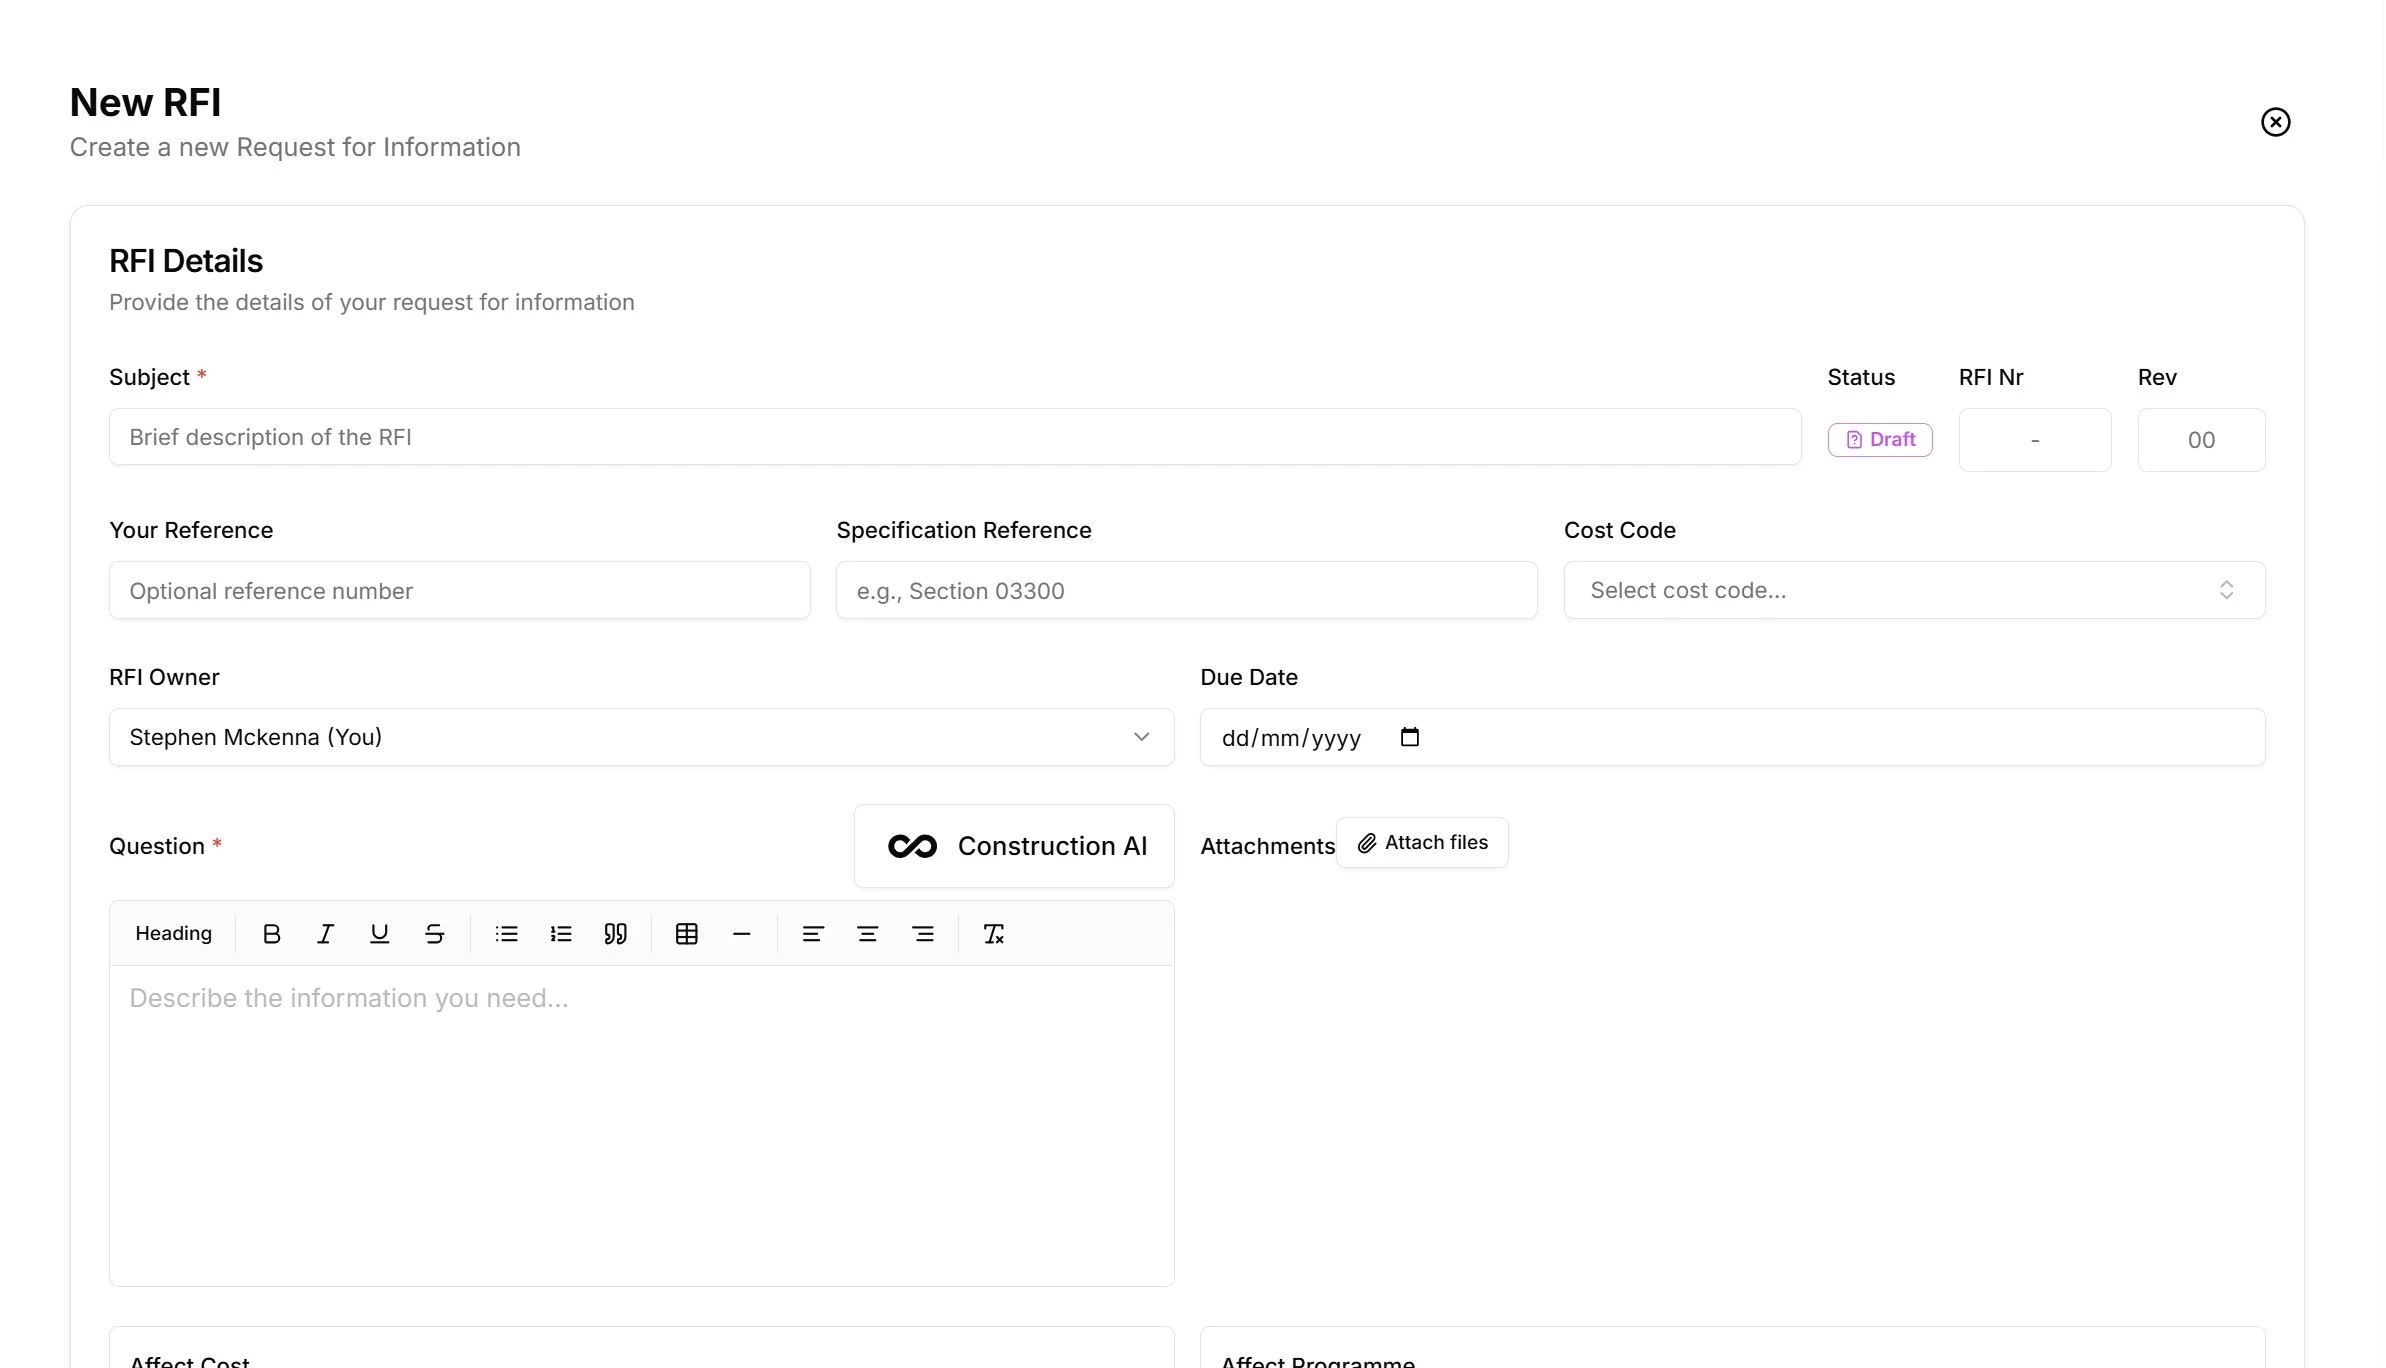The width and height of the screenshot is (2386, 1368).
Task: Open the Heading style dropdown
Action: click(x=173, y=933)
